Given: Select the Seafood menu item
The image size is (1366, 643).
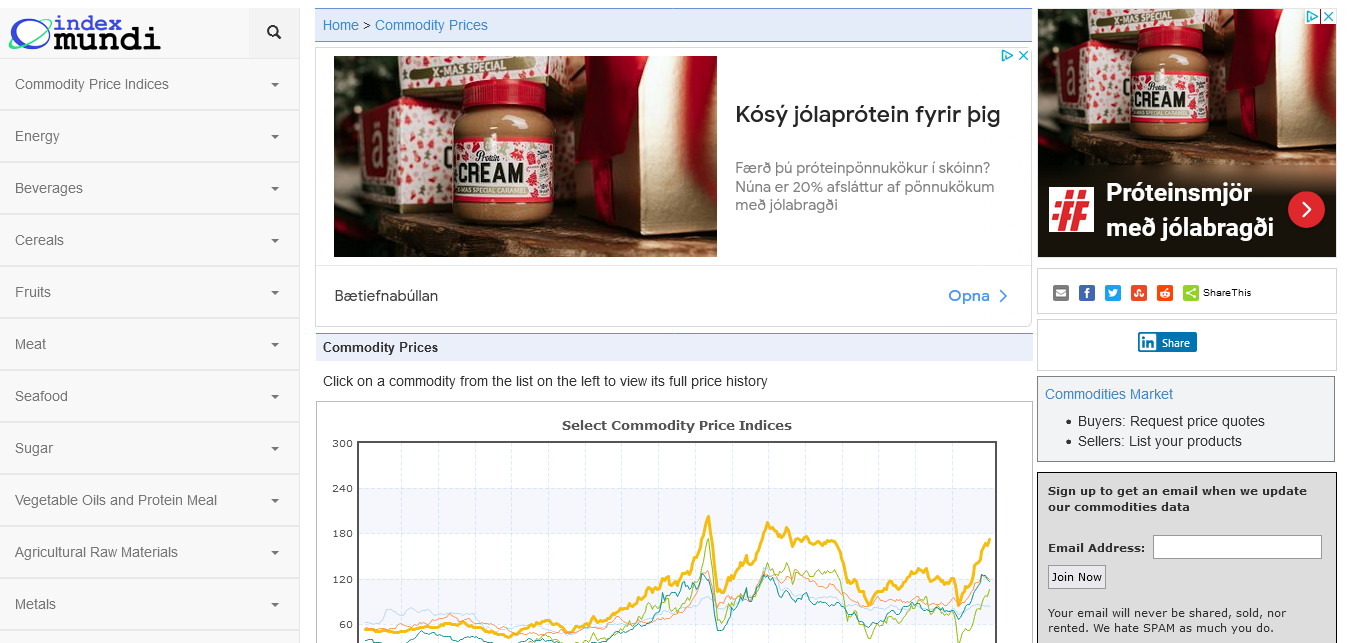Looking at the screenshot, I should click(x=149, y=397).
